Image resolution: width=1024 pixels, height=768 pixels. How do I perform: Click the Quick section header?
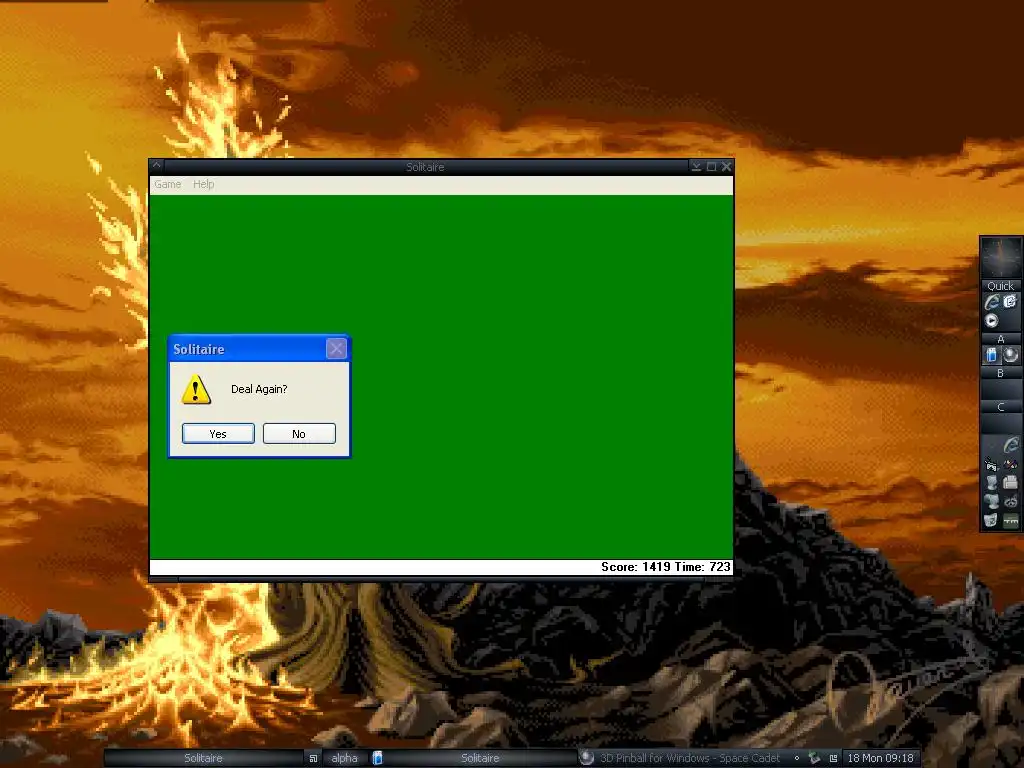click(1000, 286)
